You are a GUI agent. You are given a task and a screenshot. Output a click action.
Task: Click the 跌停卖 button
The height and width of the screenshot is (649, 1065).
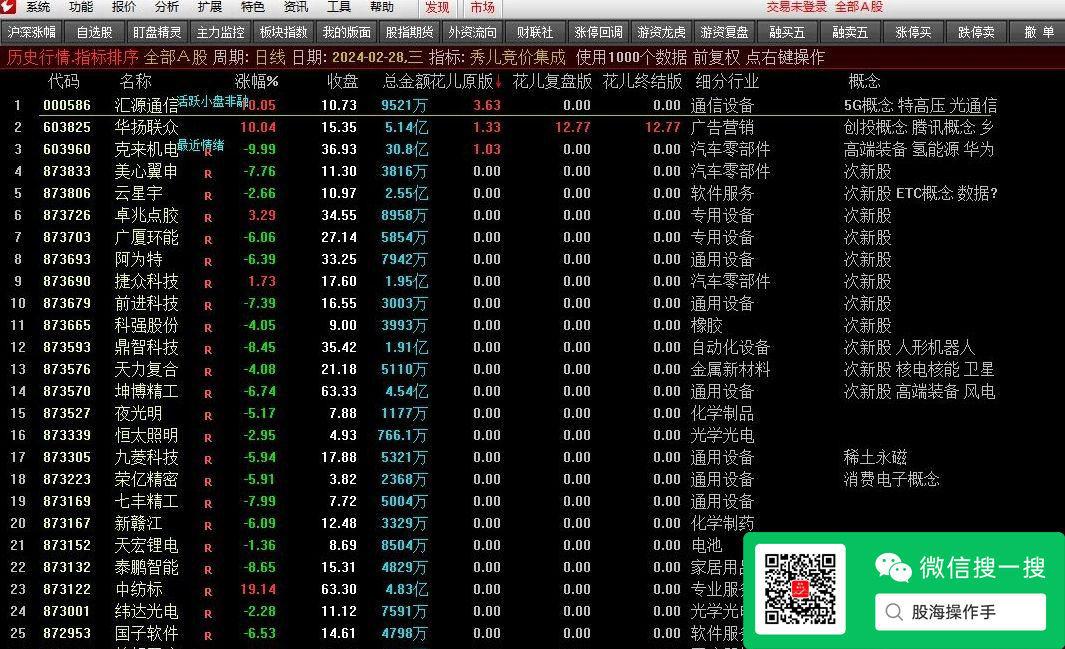(976, 32)
